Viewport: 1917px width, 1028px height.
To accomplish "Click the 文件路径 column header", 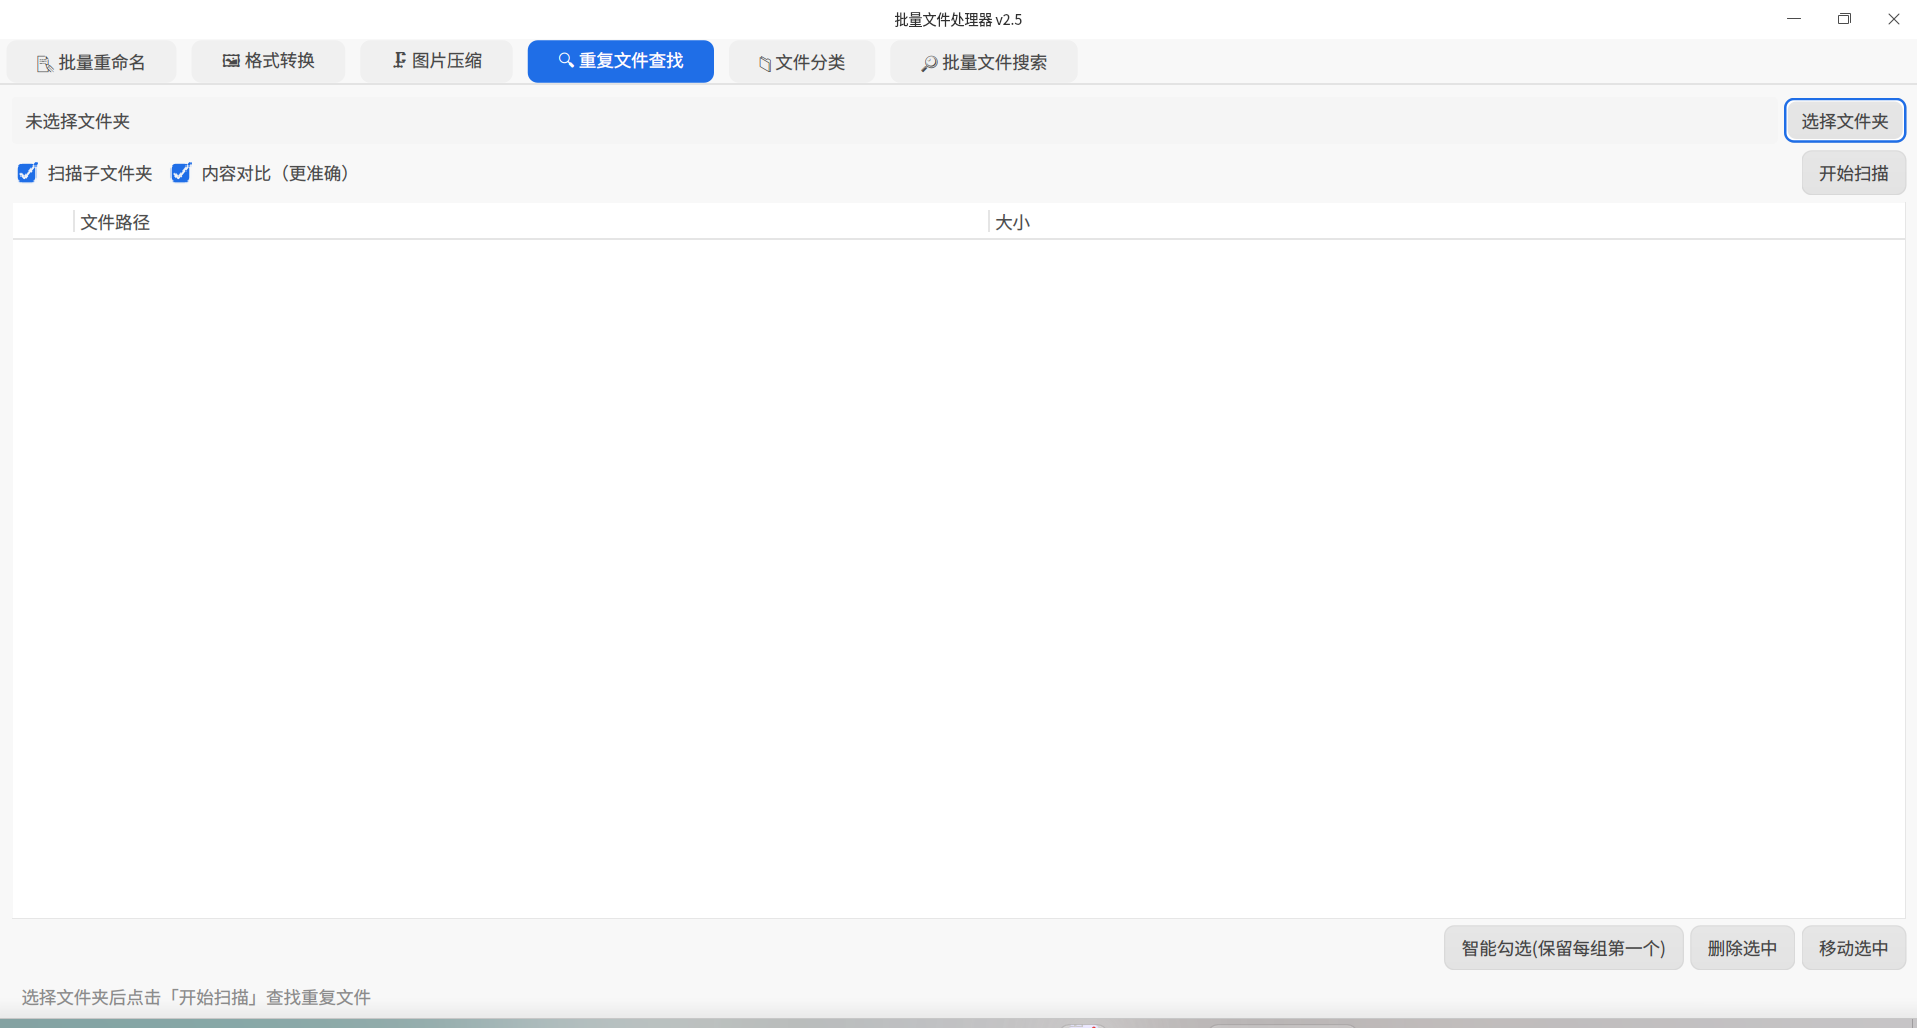I will tap(531, 222).
